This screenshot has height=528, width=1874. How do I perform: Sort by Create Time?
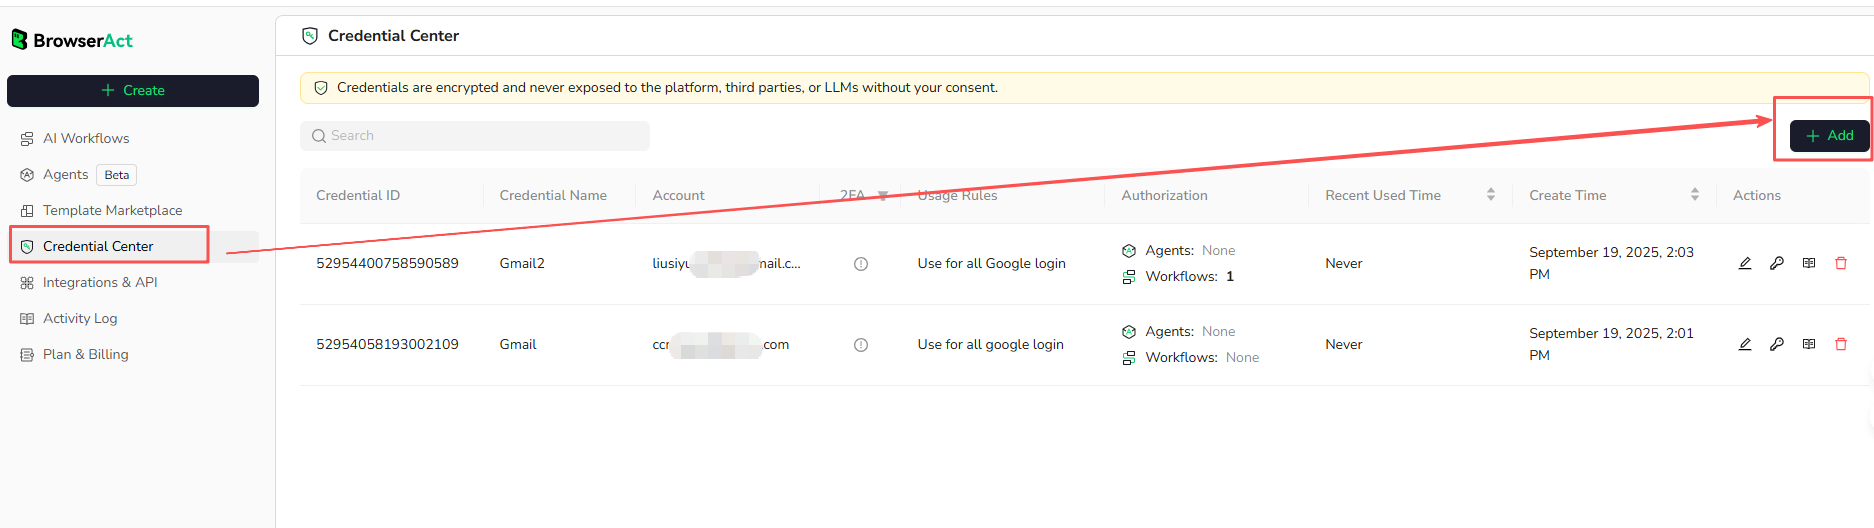(1695, 195)
